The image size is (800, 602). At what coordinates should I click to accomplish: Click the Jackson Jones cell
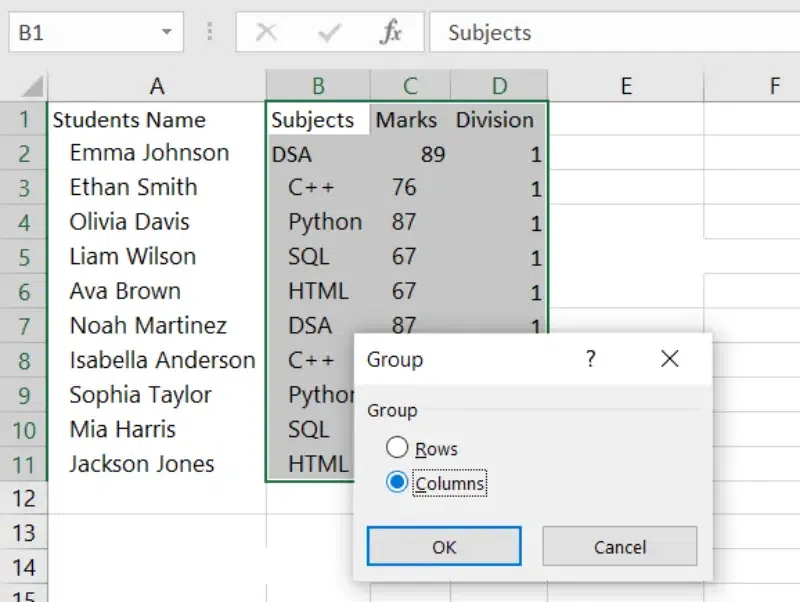[x=141, y=464]
